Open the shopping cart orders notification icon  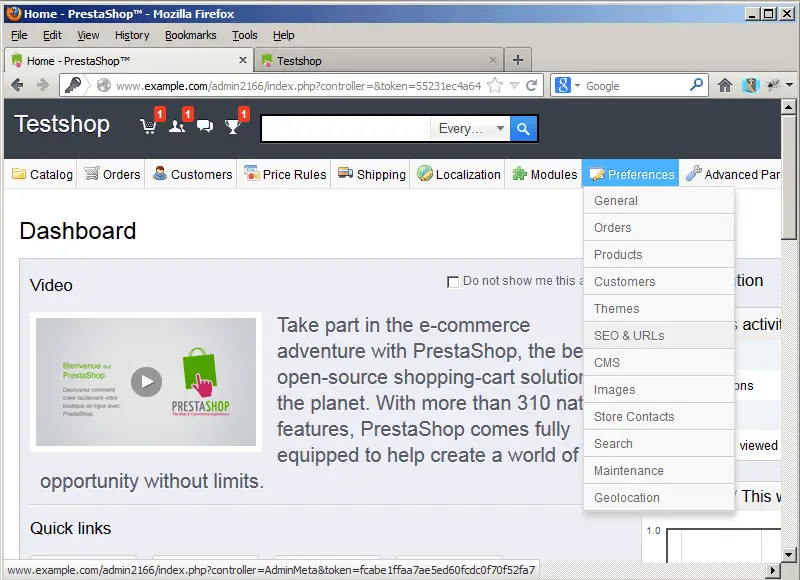coord(148,125)
